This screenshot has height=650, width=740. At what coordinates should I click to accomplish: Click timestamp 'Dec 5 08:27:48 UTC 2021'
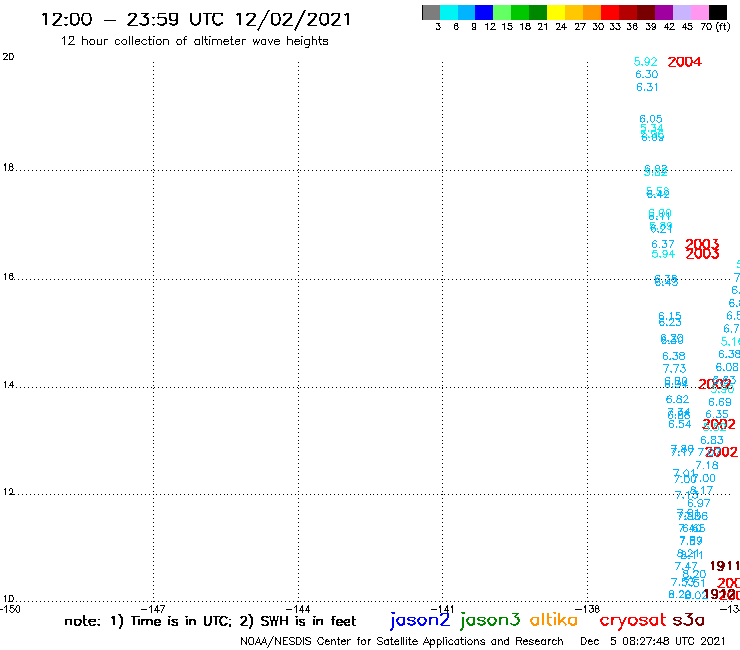tap(653, 641)
